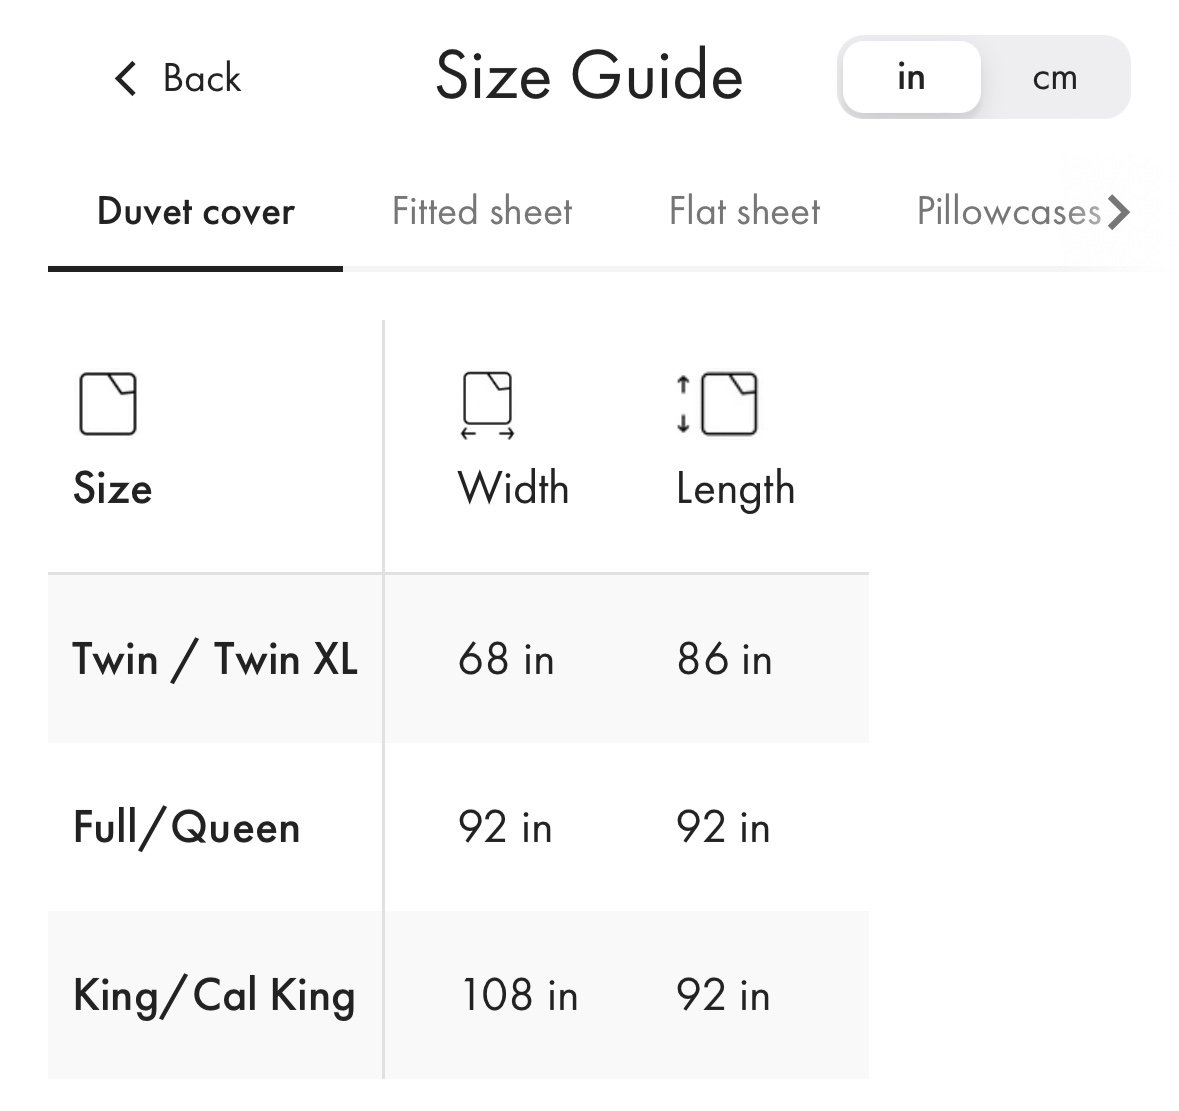Image resolution: width=1179 pixels, height=1111 pixels.
Task: Click the Length column header
Action: point(735,489)
